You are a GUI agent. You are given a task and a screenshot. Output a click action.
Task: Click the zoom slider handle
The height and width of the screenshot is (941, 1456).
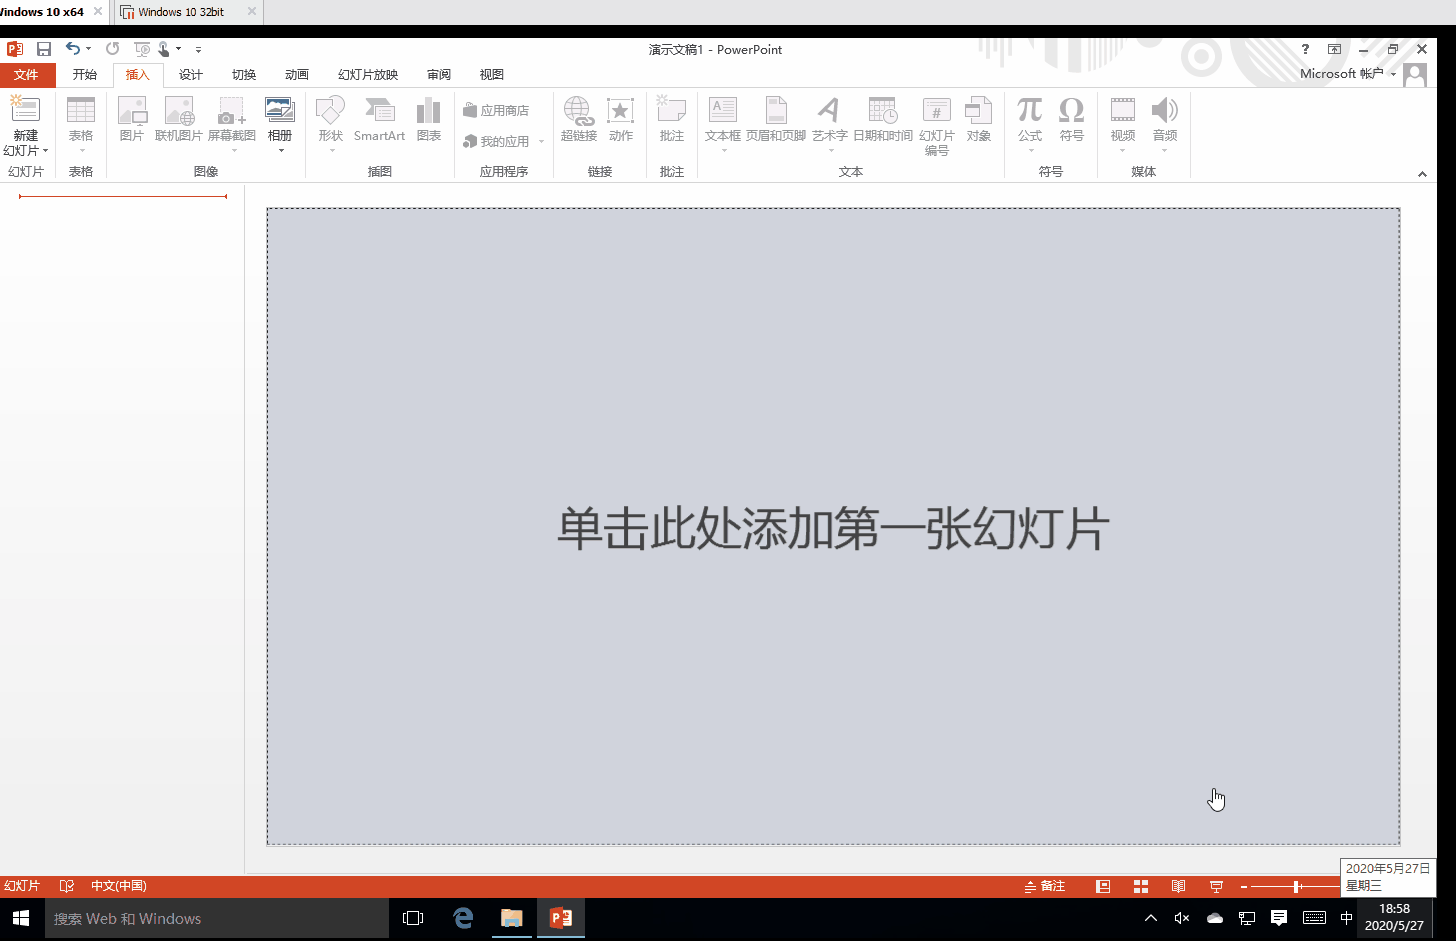1296,886
